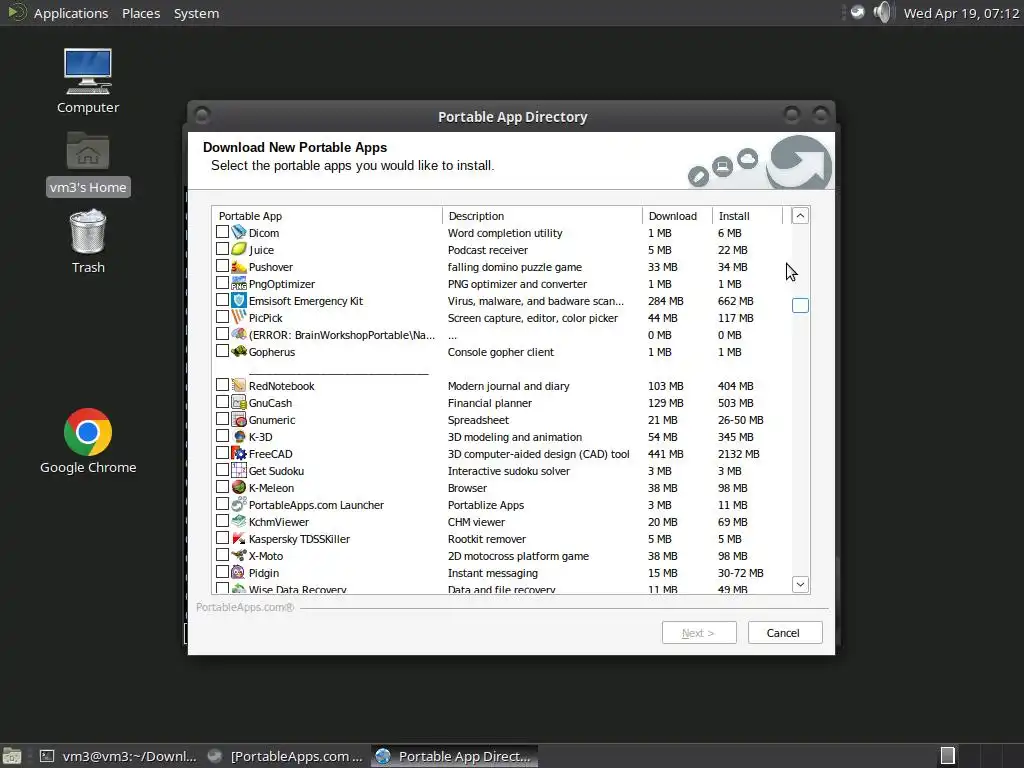
Task: Switch to PortableApps.com taskbar window
Action: point(285,756)
